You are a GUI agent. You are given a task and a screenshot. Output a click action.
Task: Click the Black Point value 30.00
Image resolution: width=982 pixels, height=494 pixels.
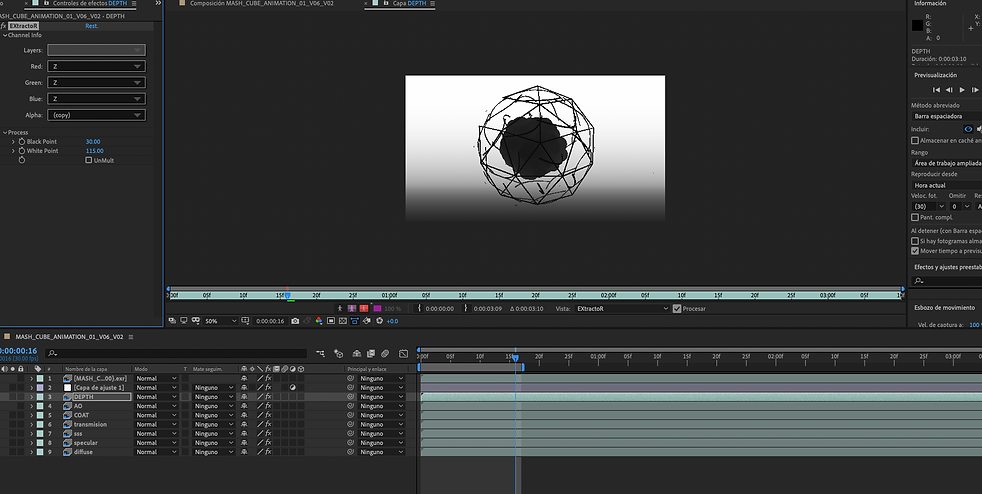pyautogui.click(x=93, y=142)
